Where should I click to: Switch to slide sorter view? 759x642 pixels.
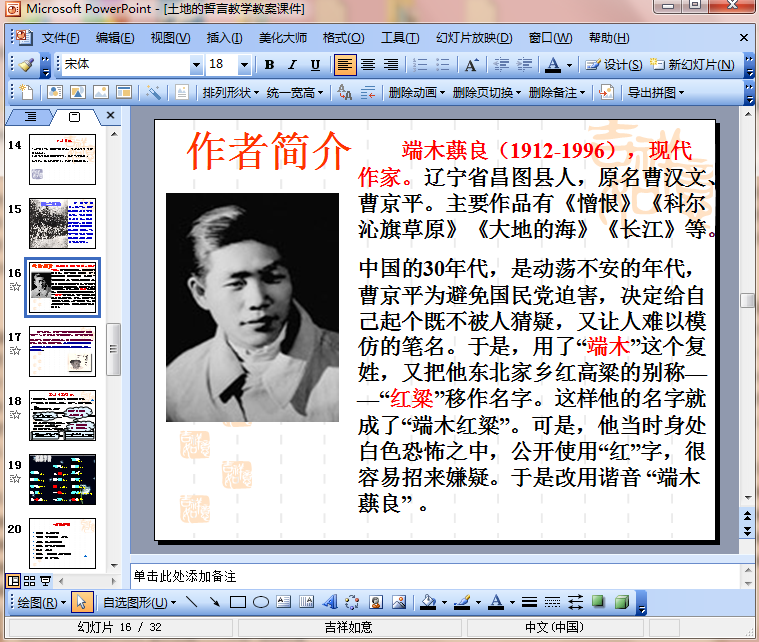[x=29, y=580]
